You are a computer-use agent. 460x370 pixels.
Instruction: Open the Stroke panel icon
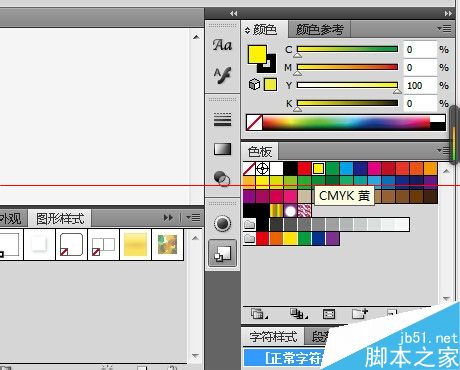coord(222,119)
